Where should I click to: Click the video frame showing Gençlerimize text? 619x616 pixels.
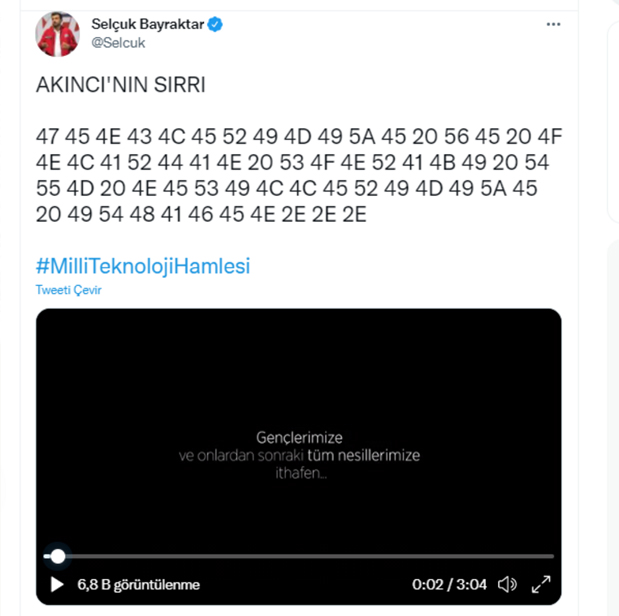click(x=298, y=400)
